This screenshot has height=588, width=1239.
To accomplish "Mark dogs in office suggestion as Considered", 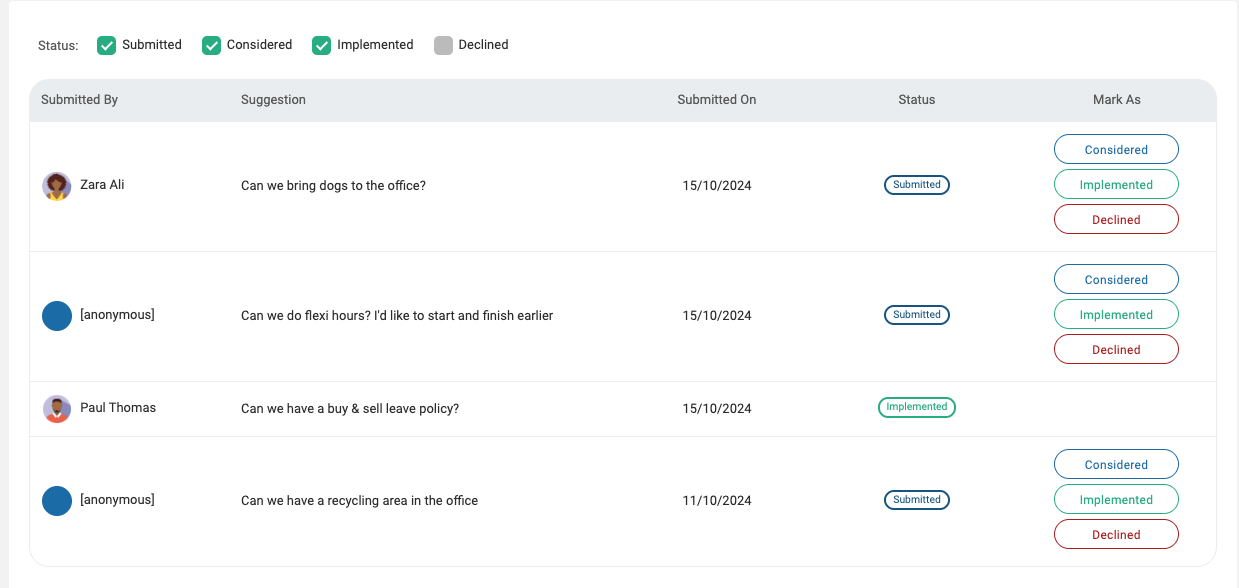I will (1116, 150).
